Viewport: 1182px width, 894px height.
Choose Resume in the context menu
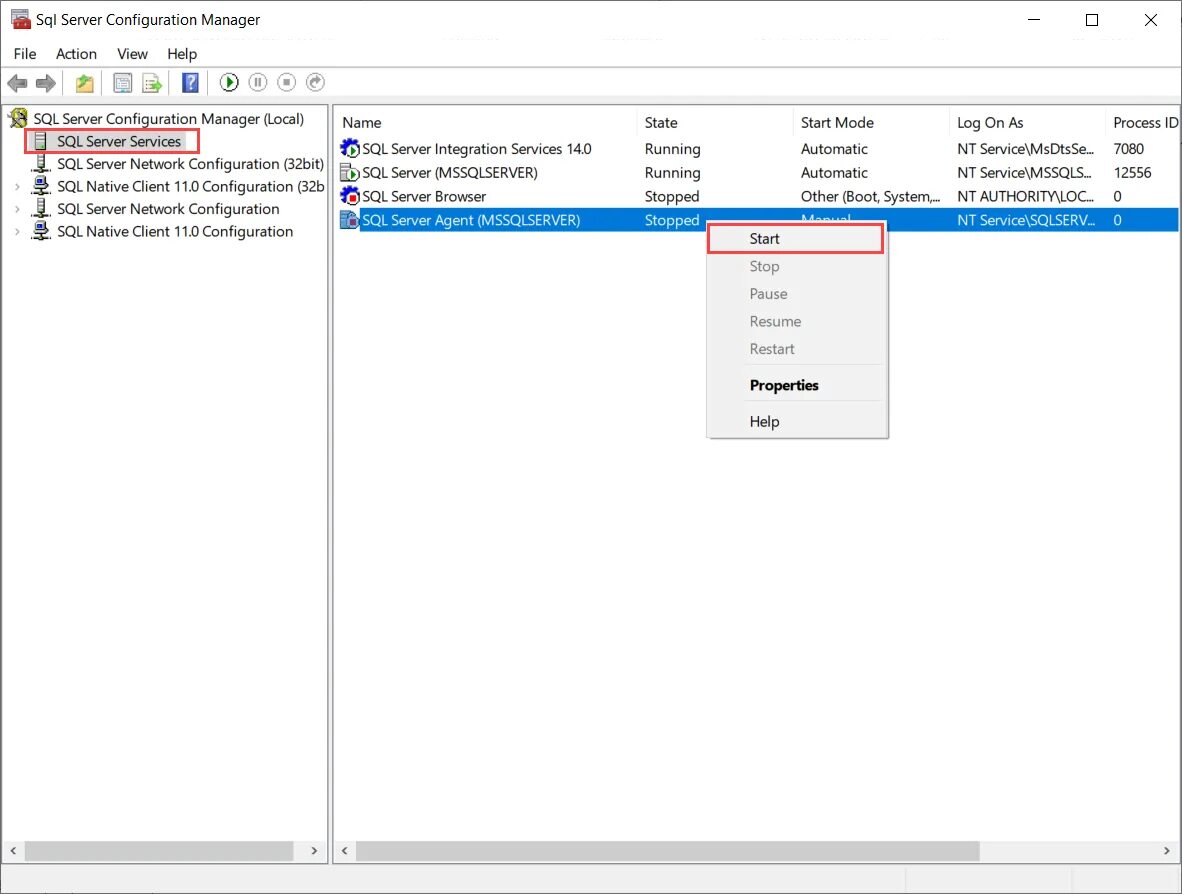pos(797,321)
